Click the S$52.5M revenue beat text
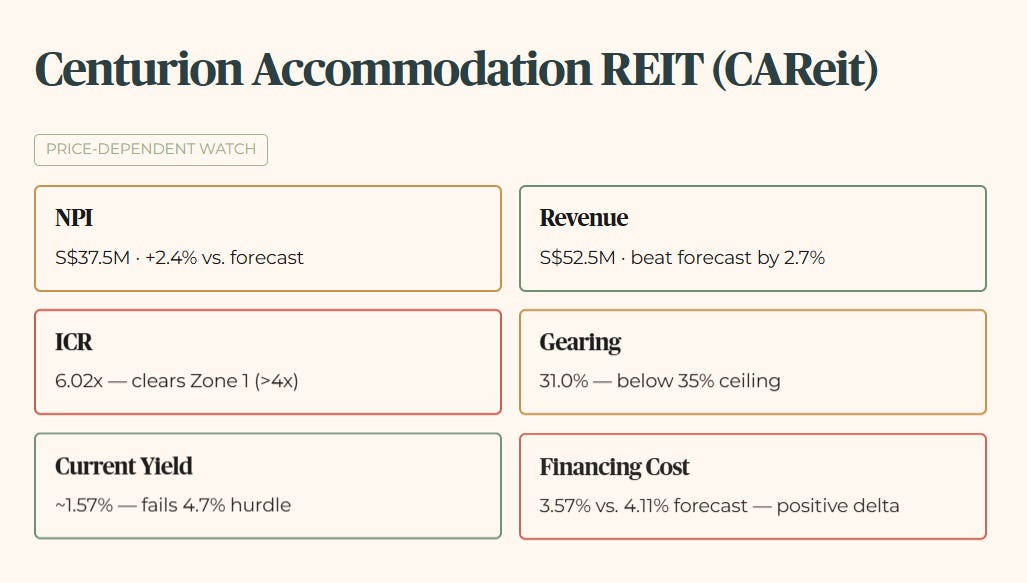Screen dimensions: 1027x583 682,257
